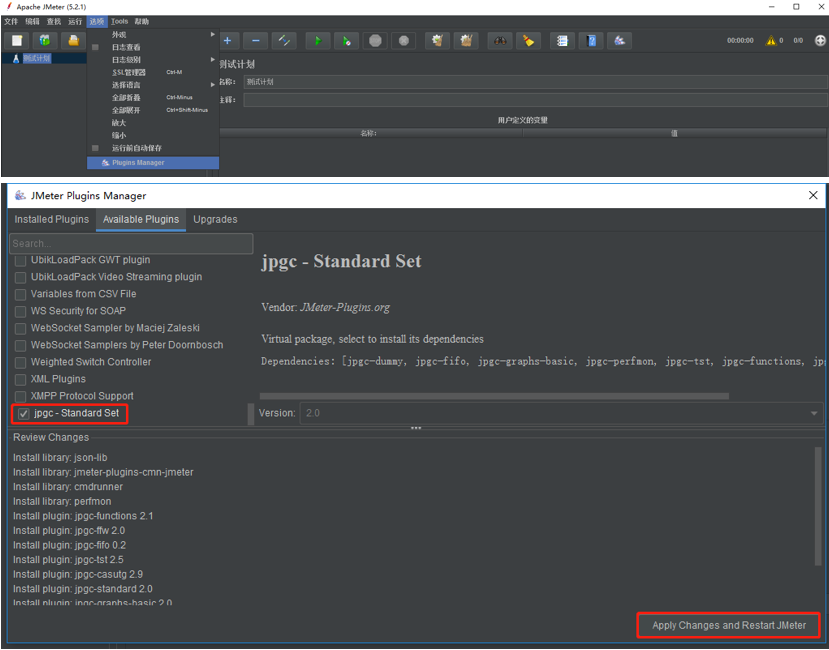829x650 pixels.
Task: Click the Open file toolbar icon
Action: pyautogui.click(x=73, y=41)
